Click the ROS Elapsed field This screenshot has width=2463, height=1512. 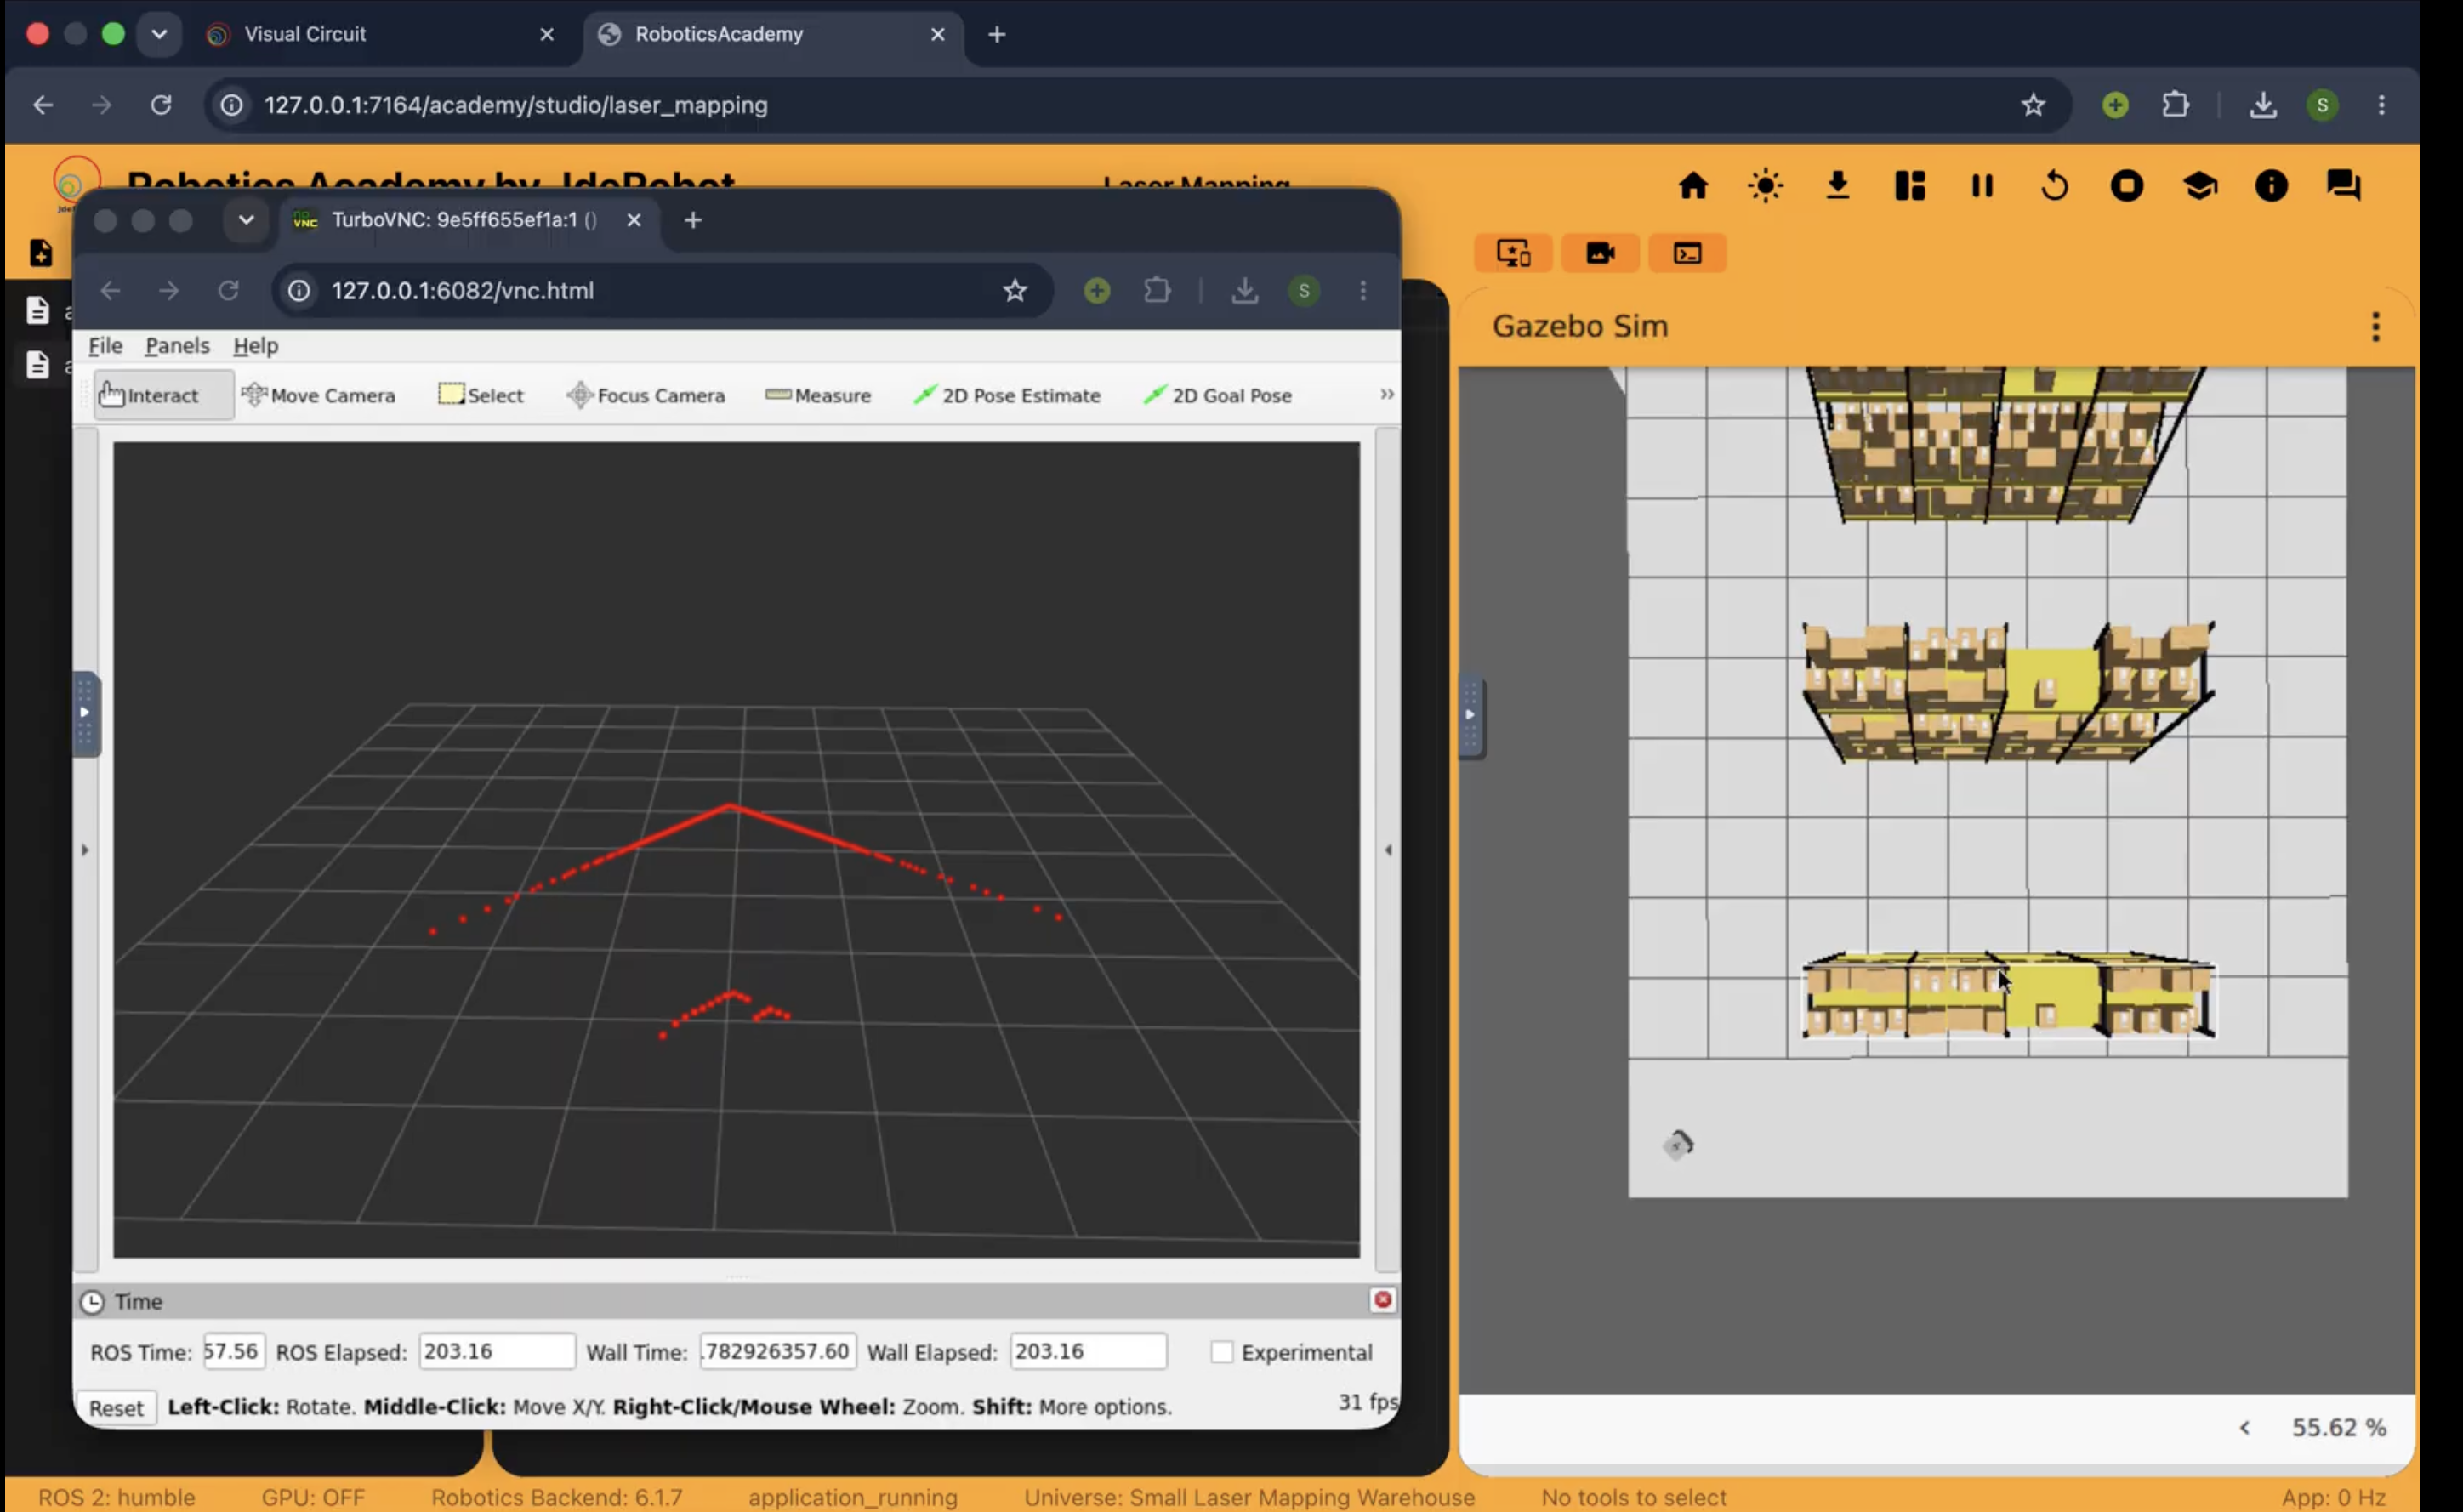(x=496, y=1351)
